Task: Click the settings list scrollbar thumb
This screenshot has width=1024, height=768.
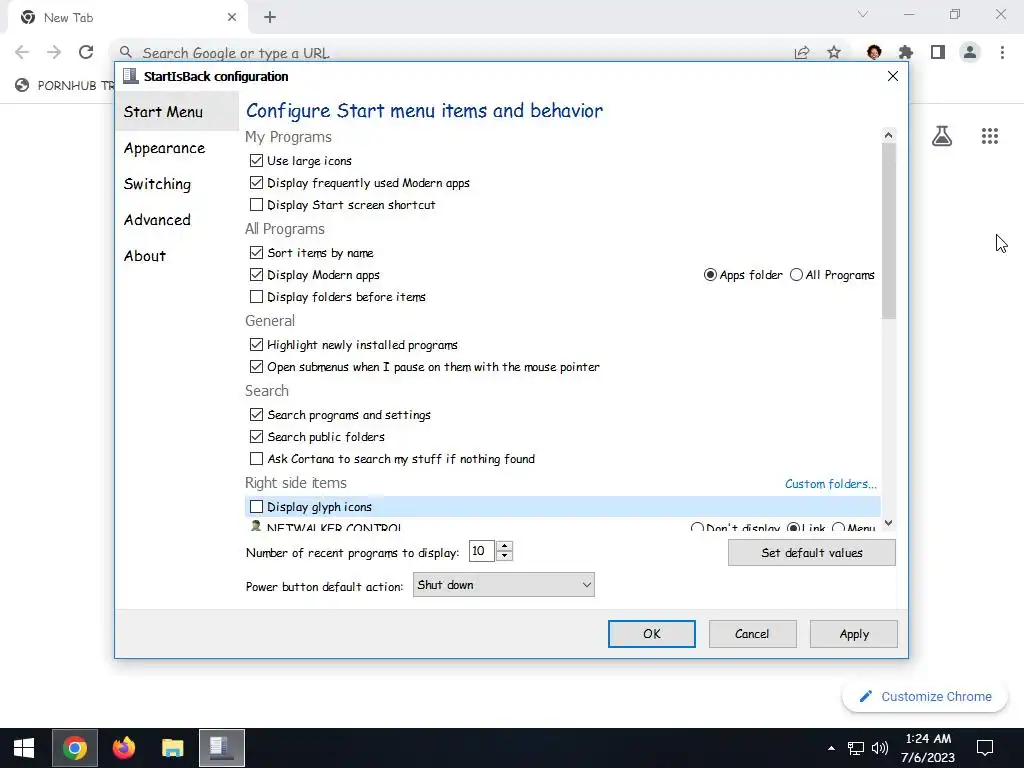Action: click(888, 231)
